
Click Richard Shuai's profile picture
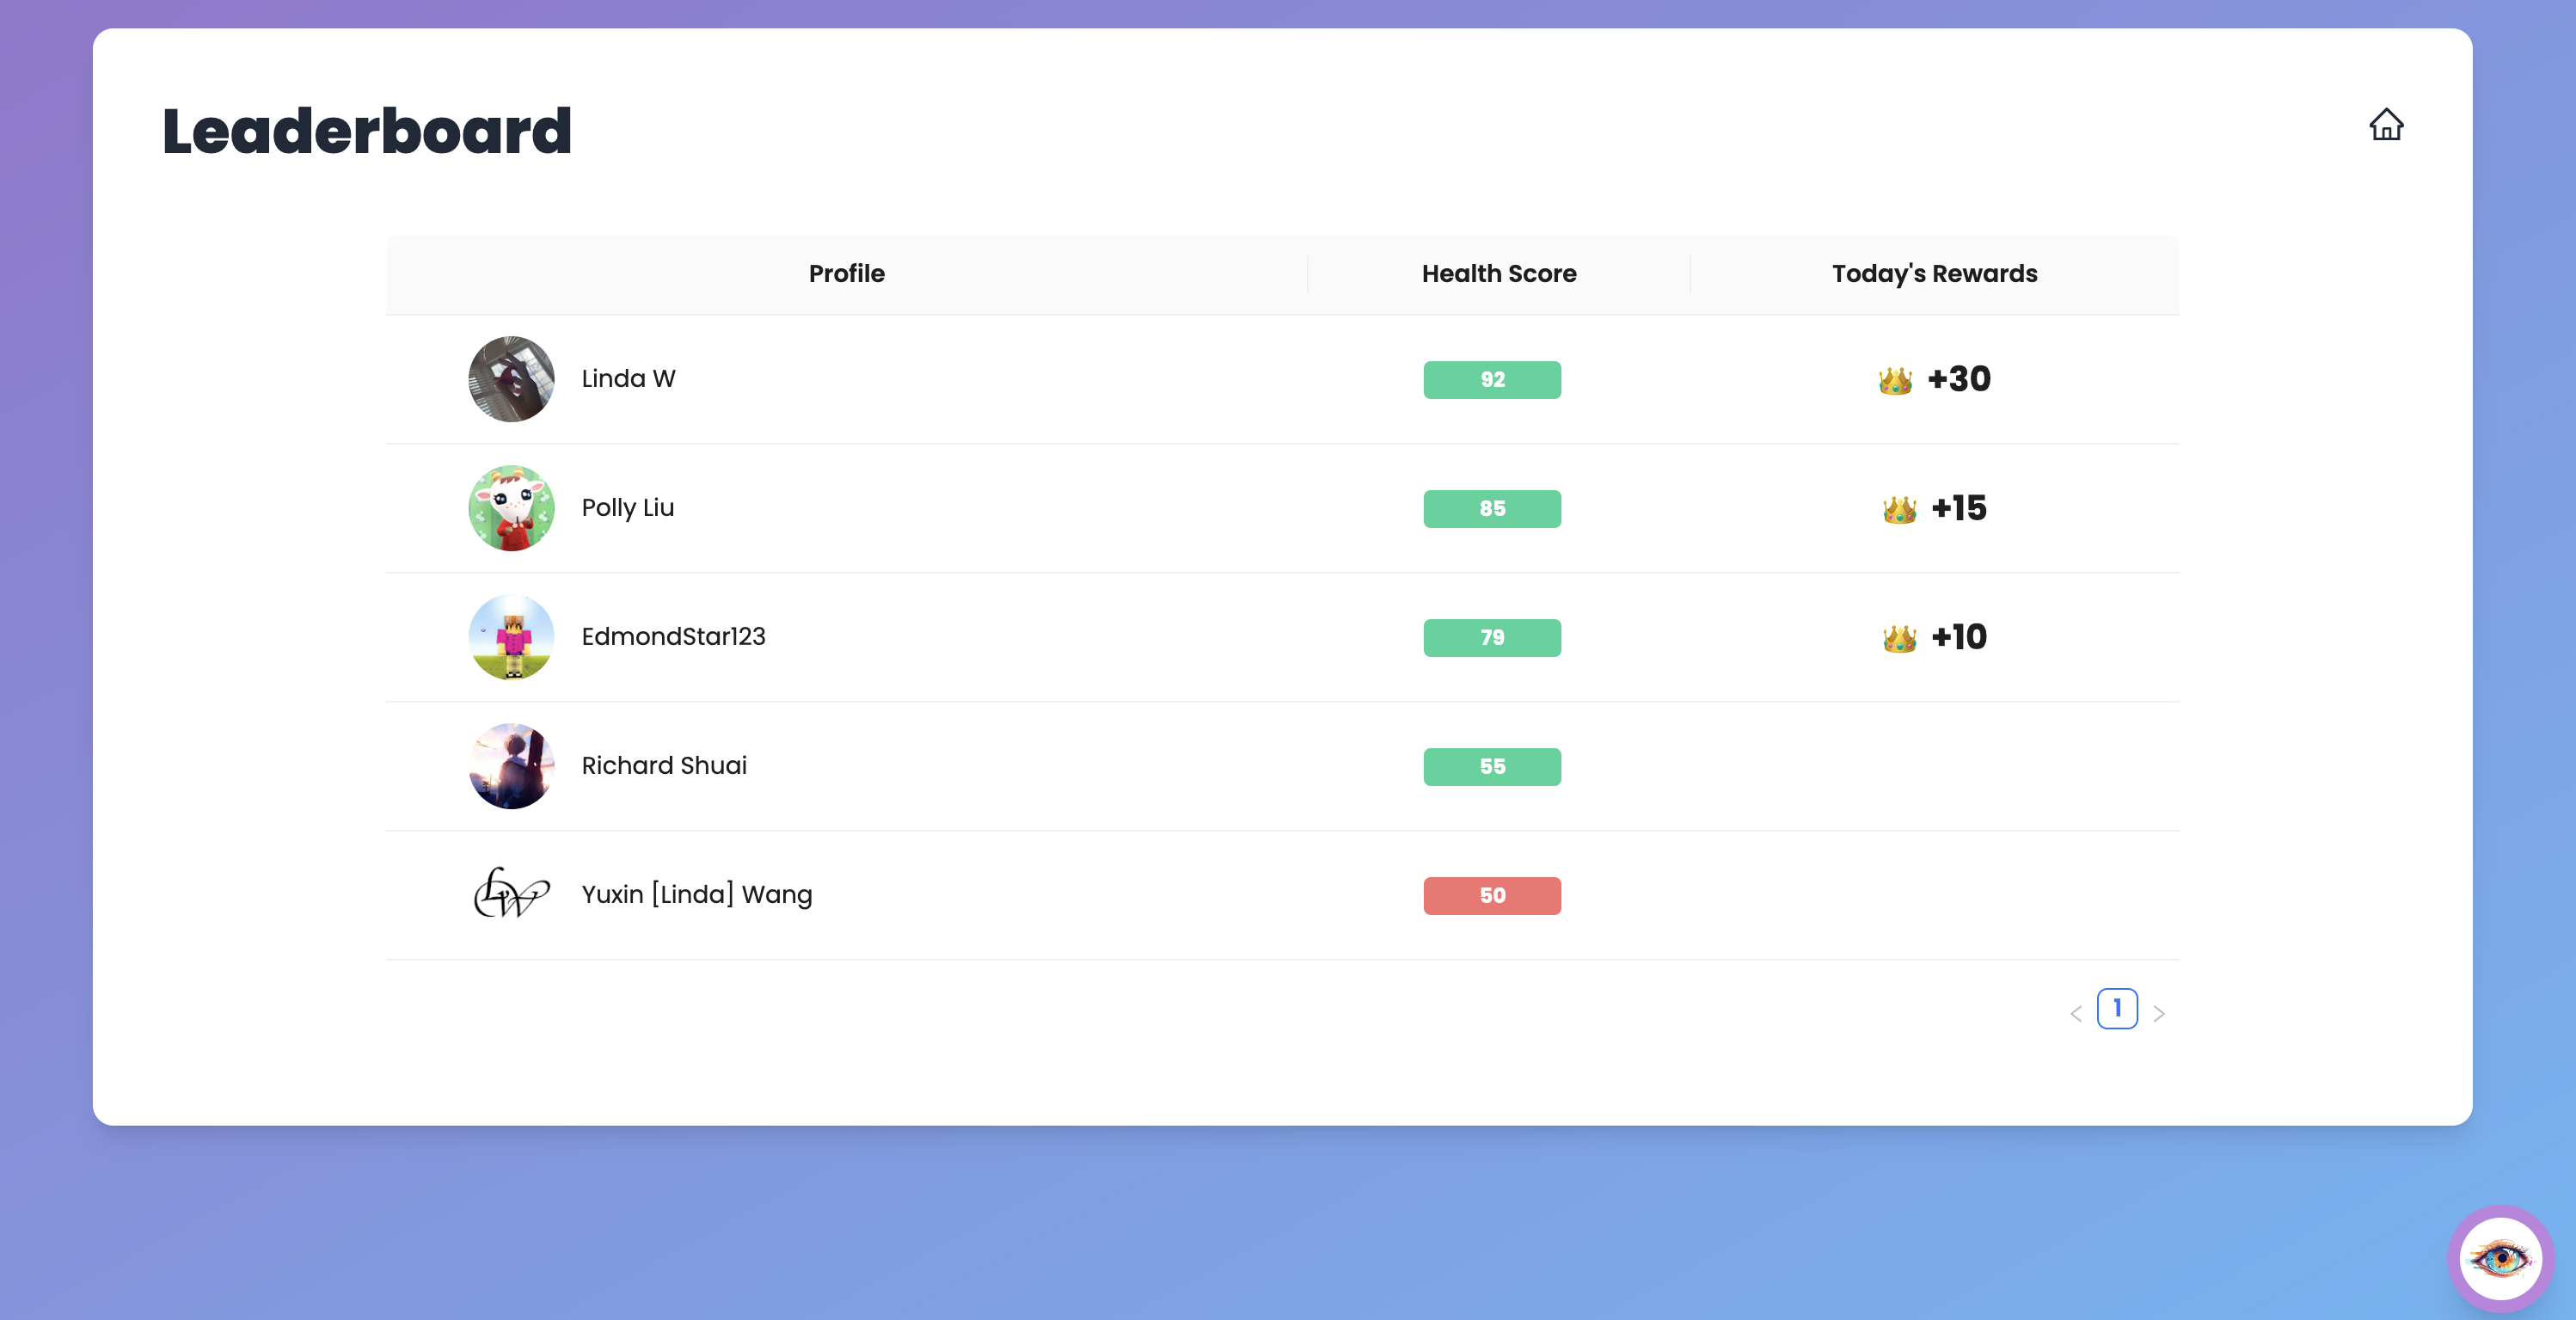coord(511,766)
